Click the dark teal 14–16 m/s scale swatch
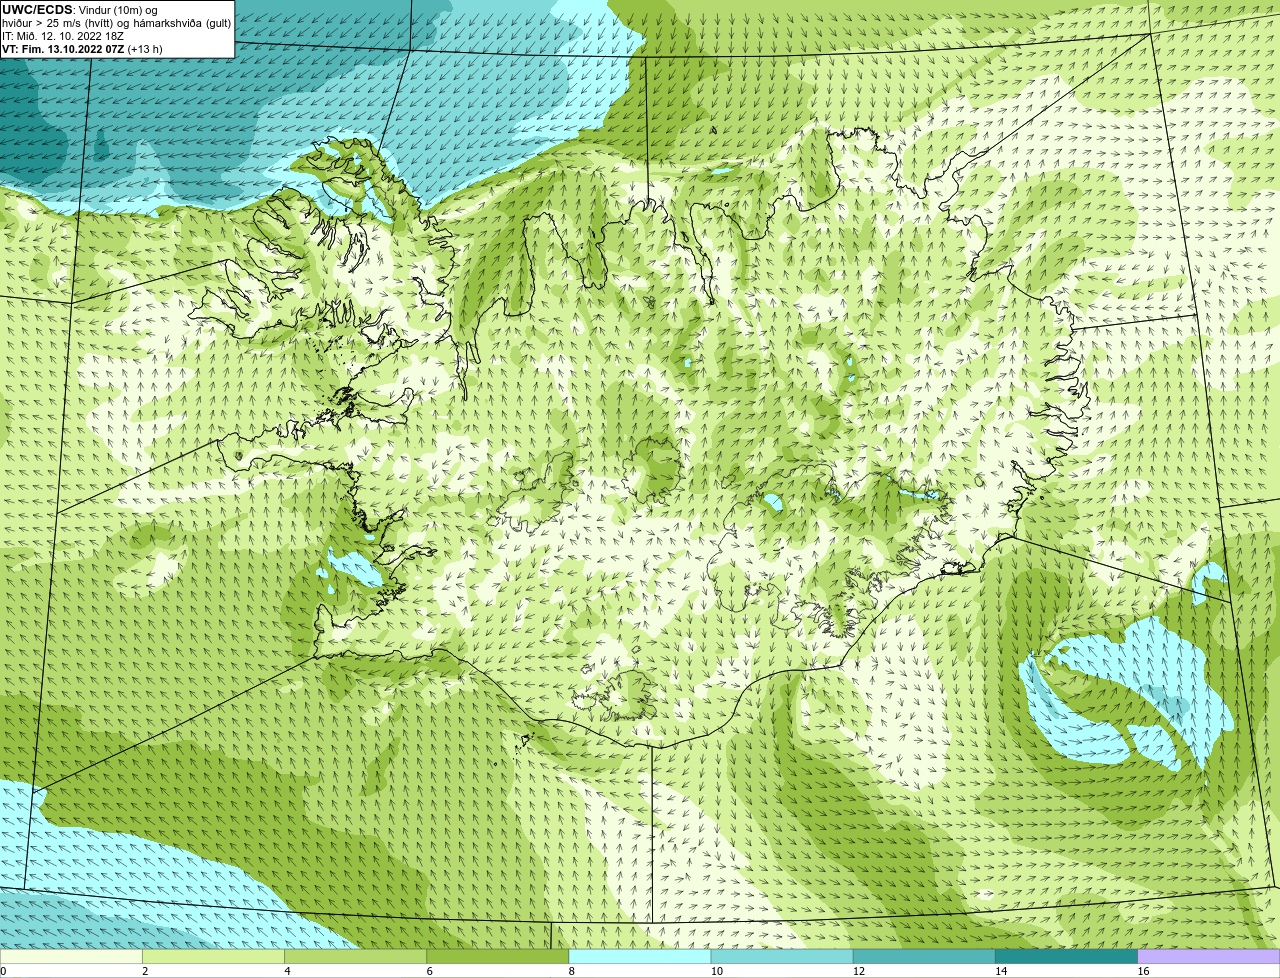Screen dimensions: 1280x978 click(x=1066, y=957)
